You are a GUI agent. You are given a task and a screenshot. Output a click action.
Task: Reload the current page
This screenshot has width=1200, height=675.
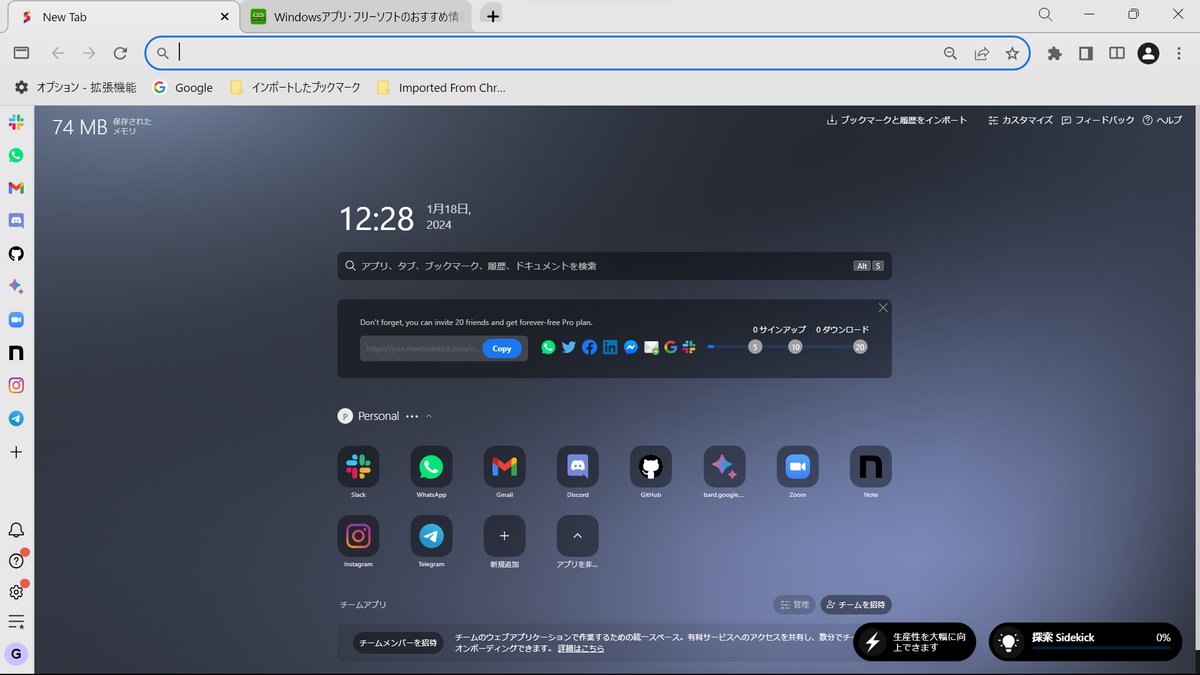(120, 53)
